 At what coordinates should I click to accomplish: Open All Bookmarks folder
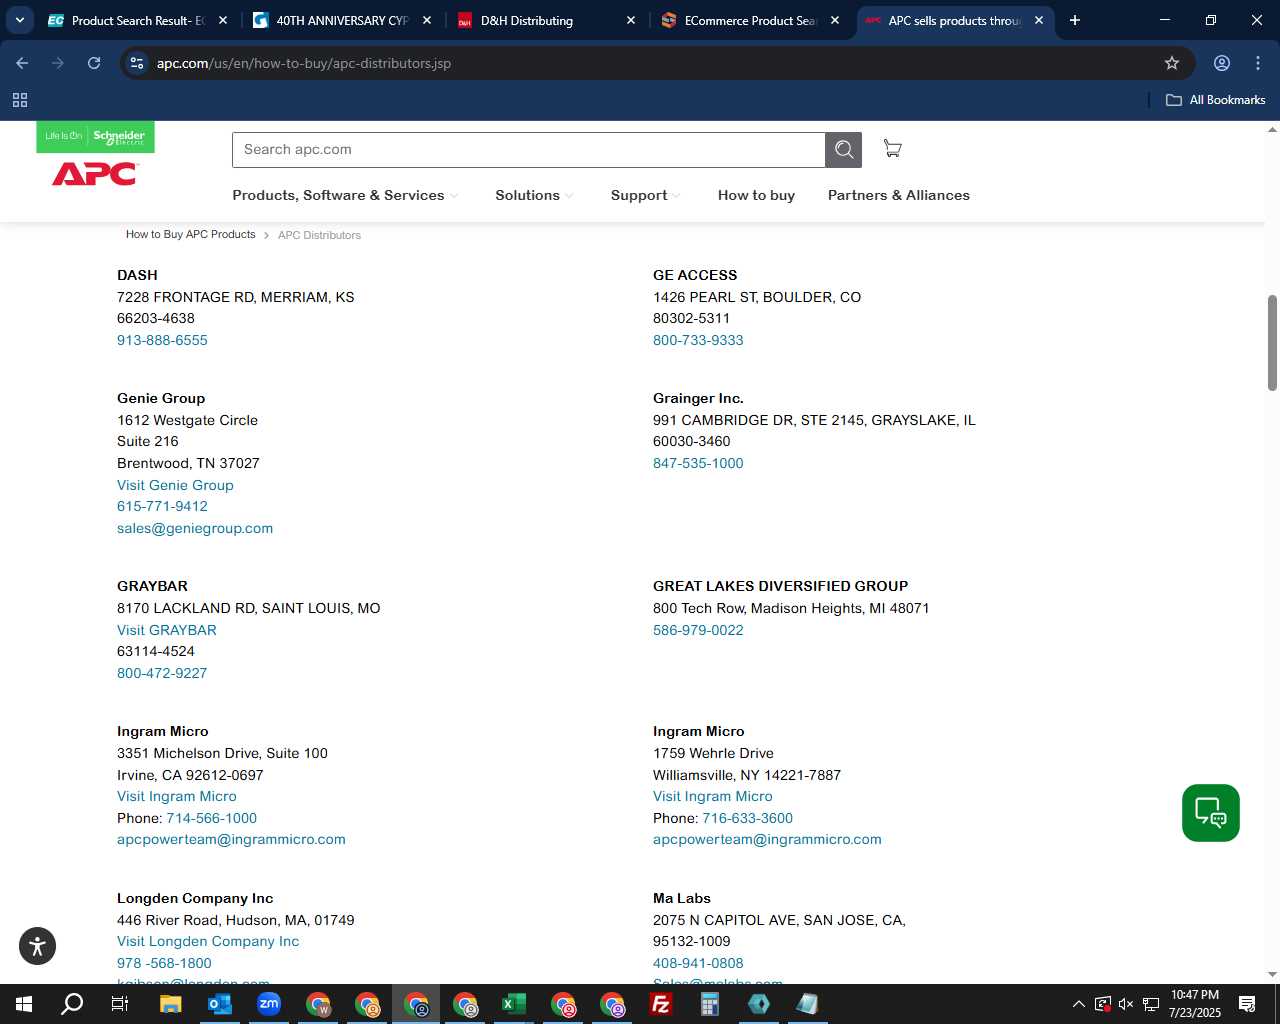(1216, 100)
